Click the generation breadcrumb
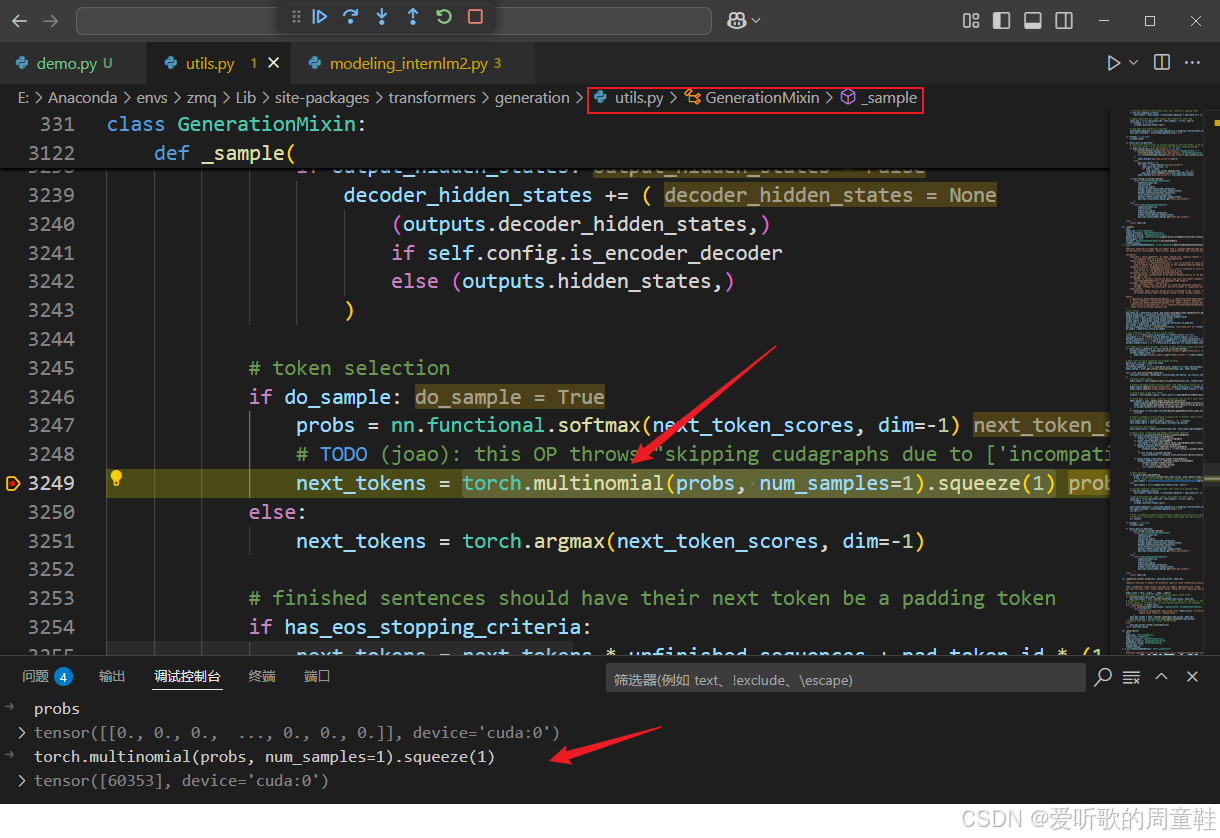The image size is (1220, 838). point(532,98)
